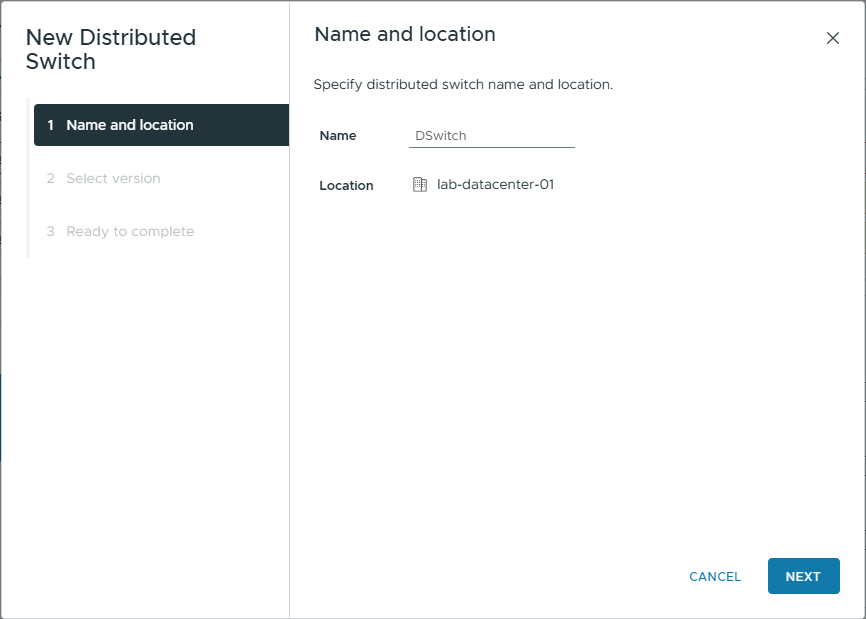Click the Name field label
This screenshot has height=619, width=866.
coord(337,136)
